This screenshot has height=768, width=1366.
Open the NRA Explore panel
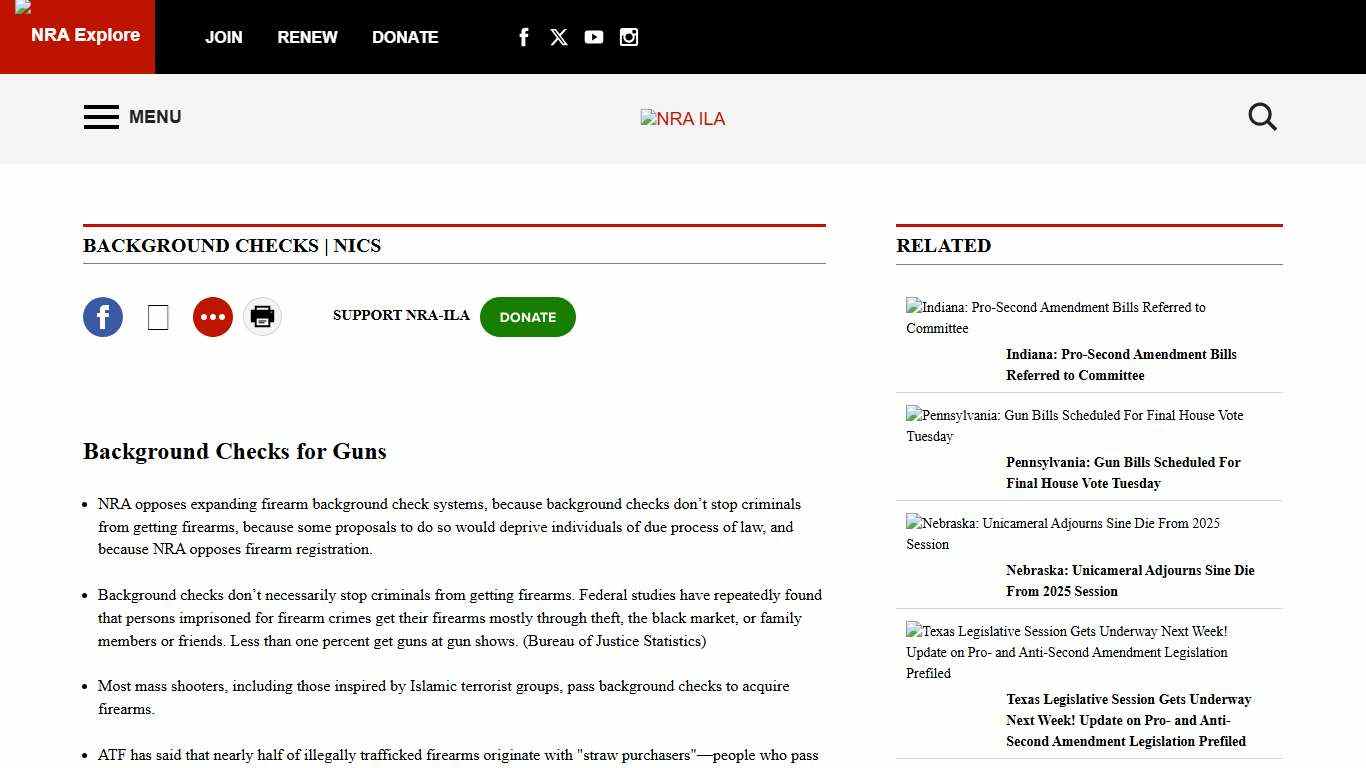78,36
